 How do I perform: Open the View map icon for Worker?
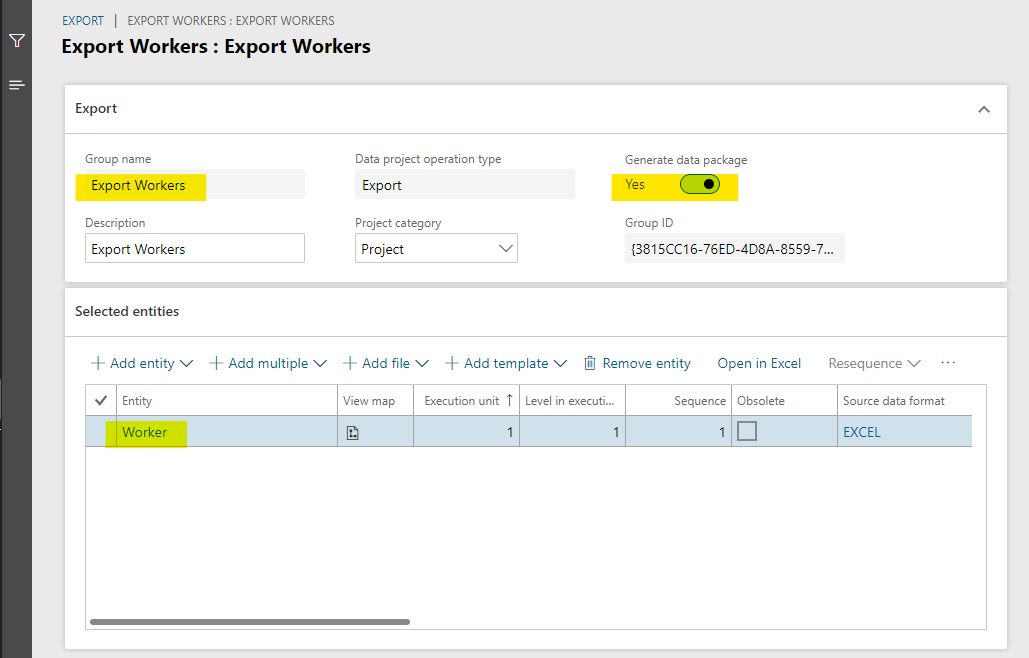[x=353, y=431]
